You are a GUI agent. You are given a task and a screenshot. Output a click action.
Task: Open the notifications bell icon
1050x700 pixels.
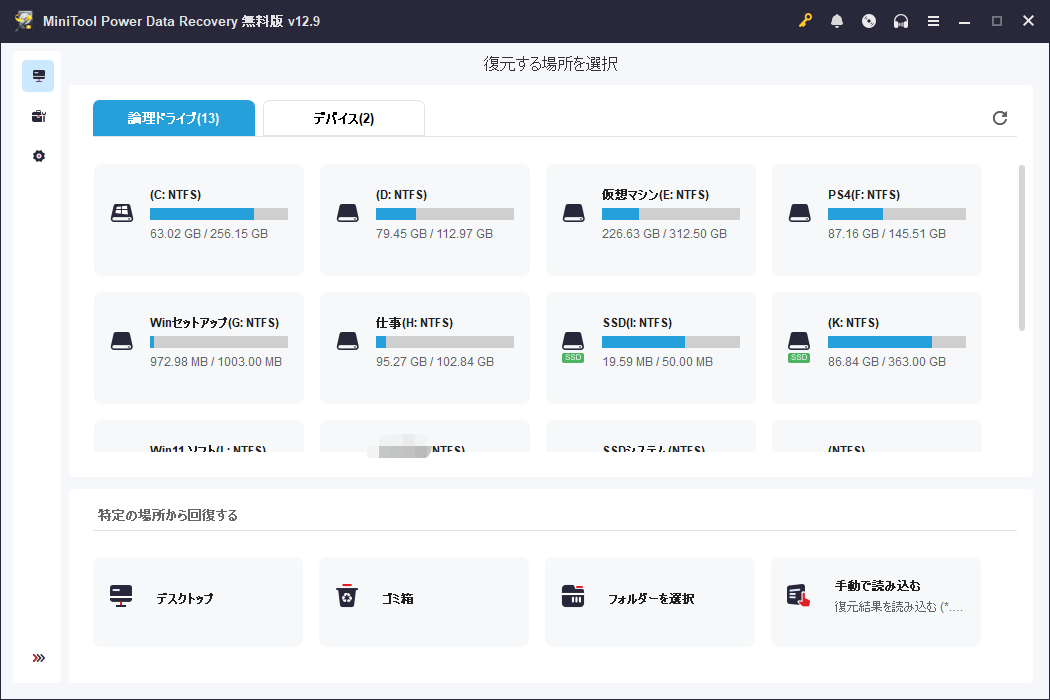click(x=837, y=21)
